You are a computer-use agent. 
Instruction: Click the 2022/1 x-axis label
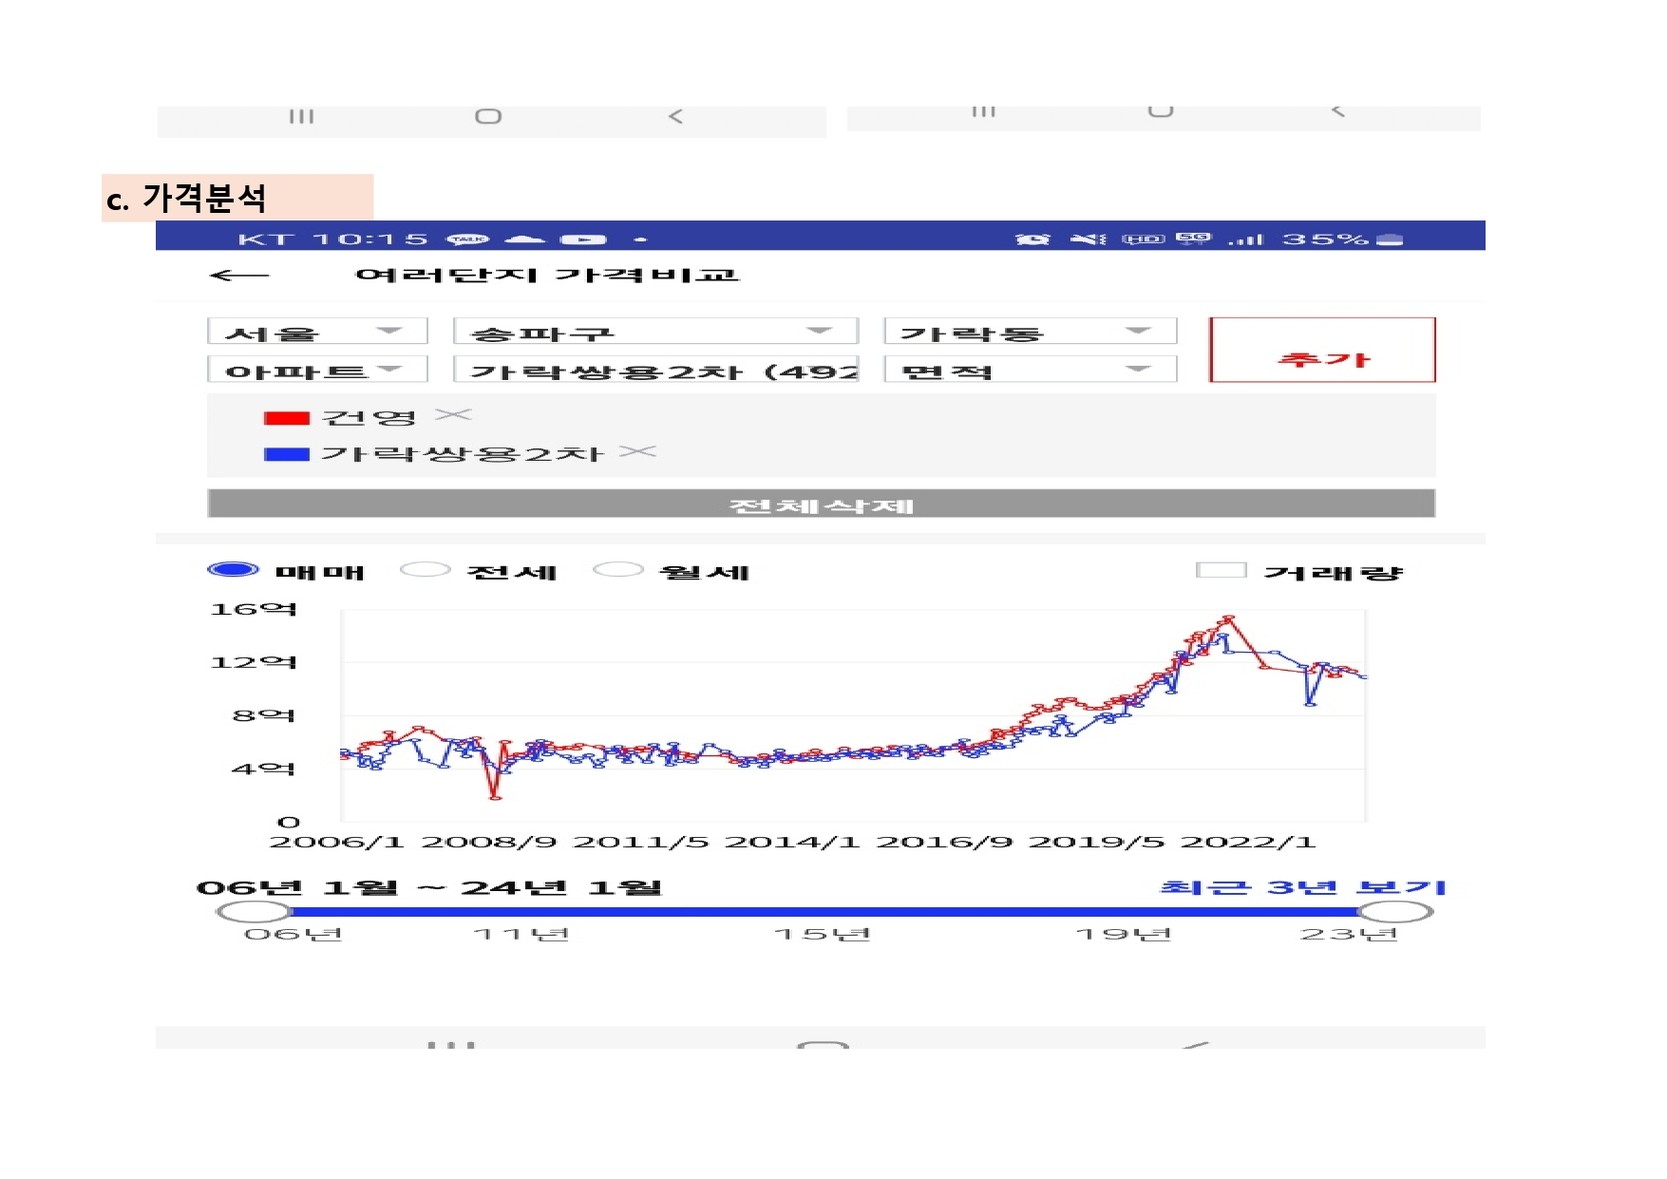point(1248,842)
